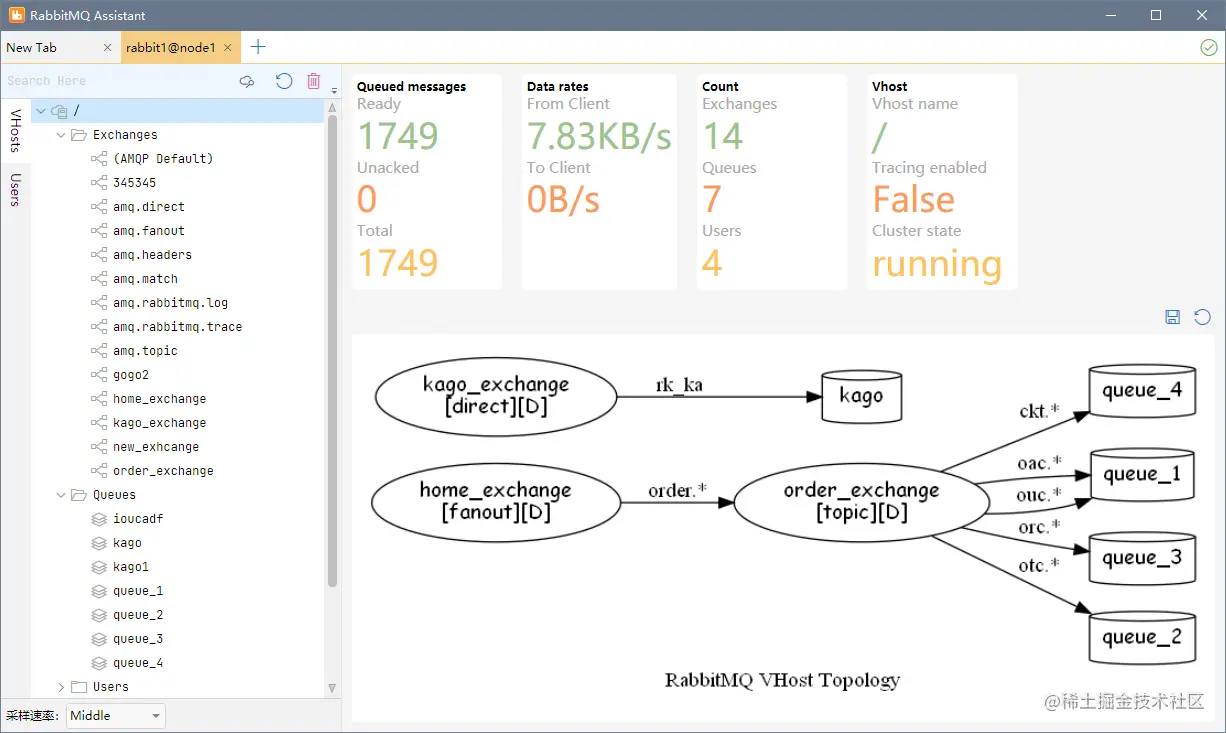The width and height of the screenshot is (1226, 733).
Task: Collapse the root vhost node
Action: [41, 111]
